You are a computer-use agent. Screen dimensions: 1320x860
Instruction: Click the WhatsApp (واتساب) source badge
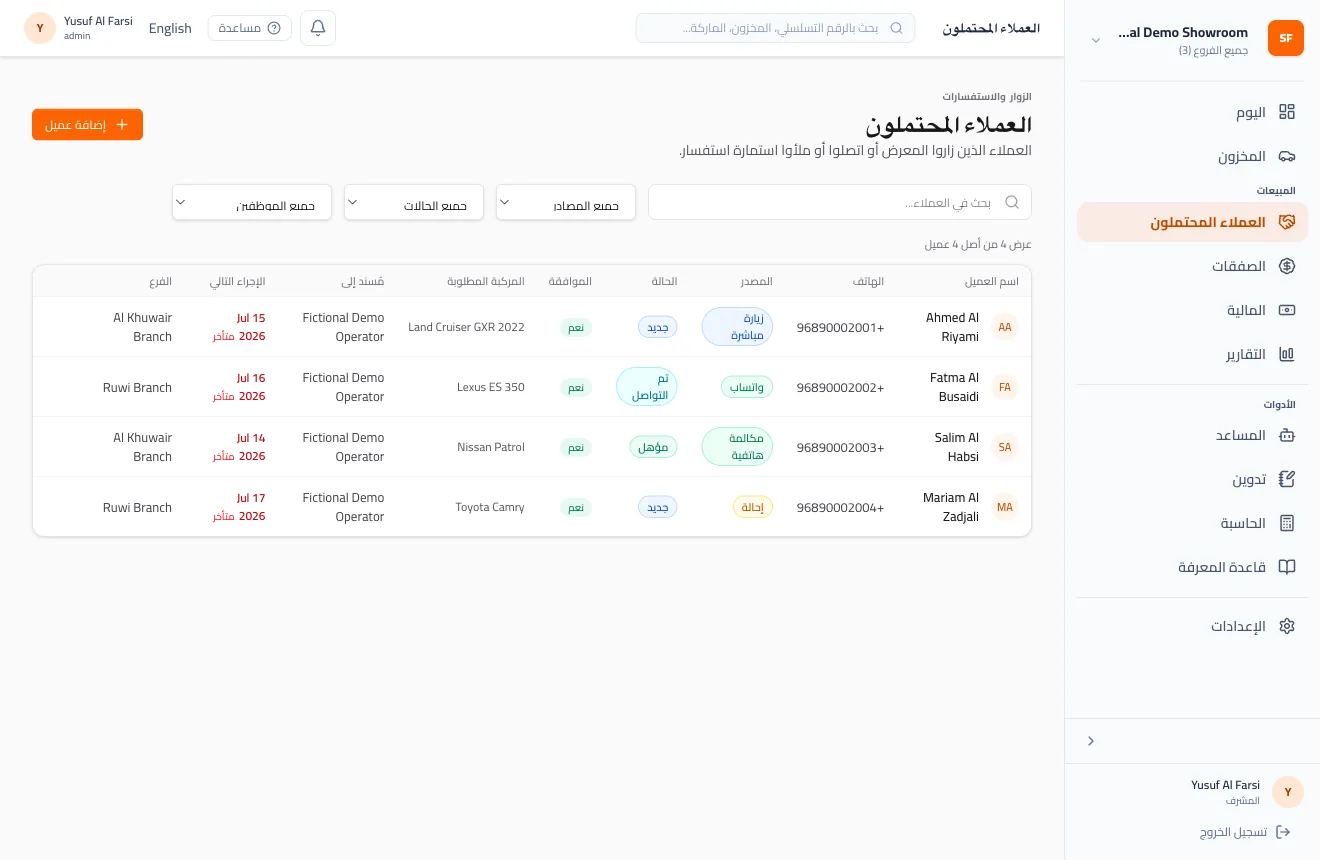[746, 387]
